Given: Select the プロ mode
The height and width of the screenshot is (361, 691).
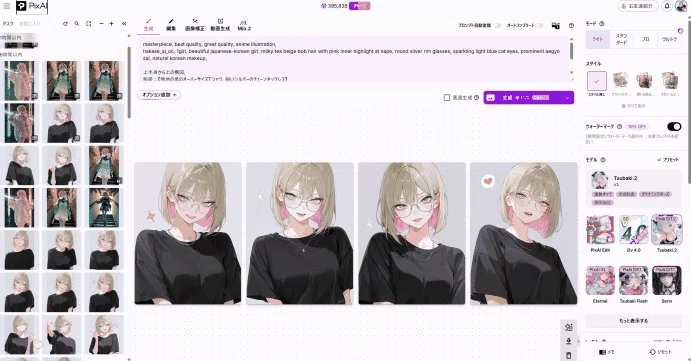Looking at the screenshot, I should click(x=645, y=39).
